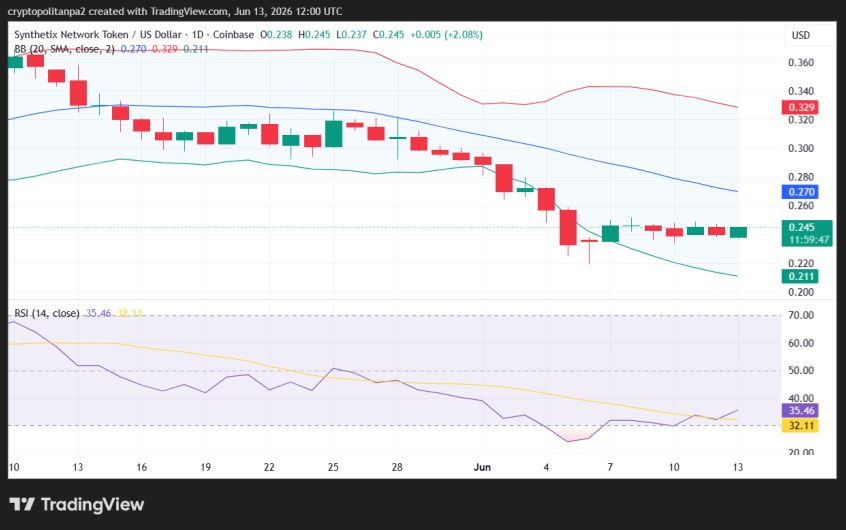Image resolution: width=846 pixels, height=530 pixels.
Task: Click the 'Jun' date label on time axis
Action: pyautogui.click(x=482, y=467)
